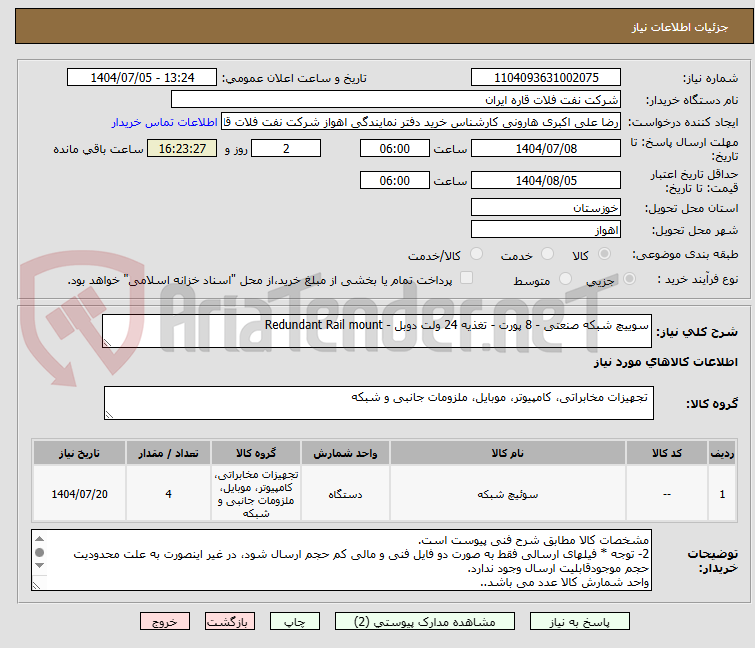Click the شماره نیاز number field

[546, 78]
